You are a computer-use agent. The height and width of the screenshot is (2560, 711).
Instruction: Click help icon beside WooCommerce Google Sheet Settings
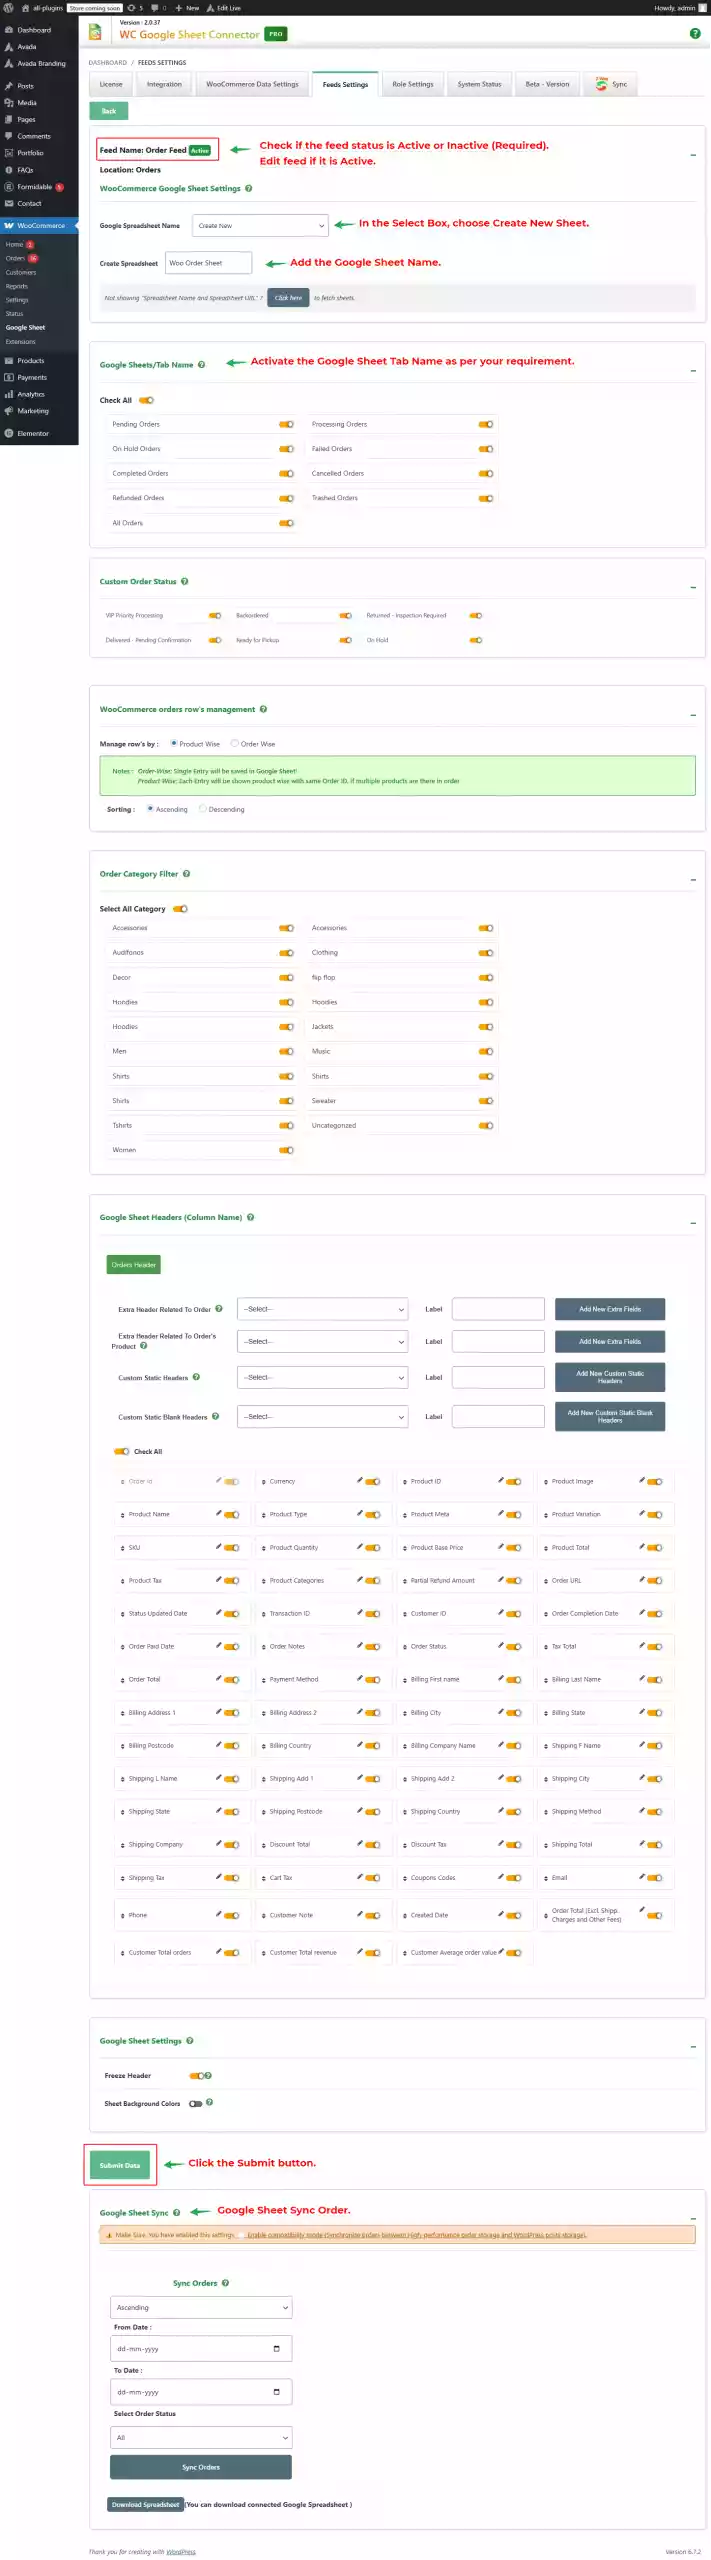(x=249, y=188)
